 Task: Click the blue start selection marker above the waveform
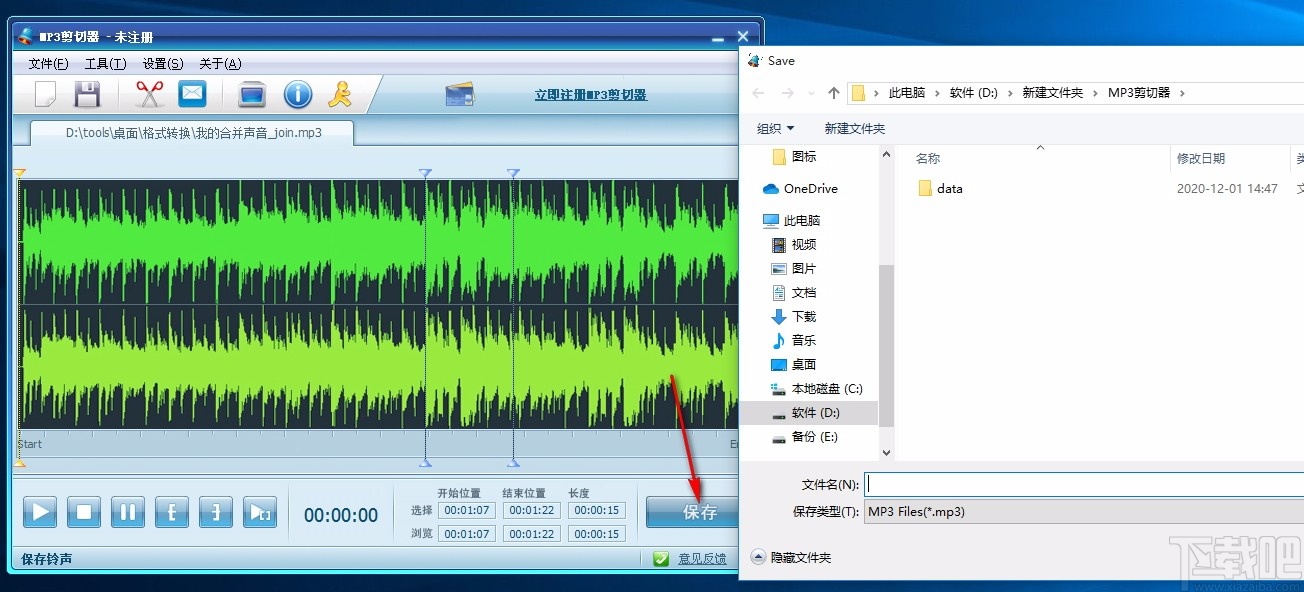(424, 172)
